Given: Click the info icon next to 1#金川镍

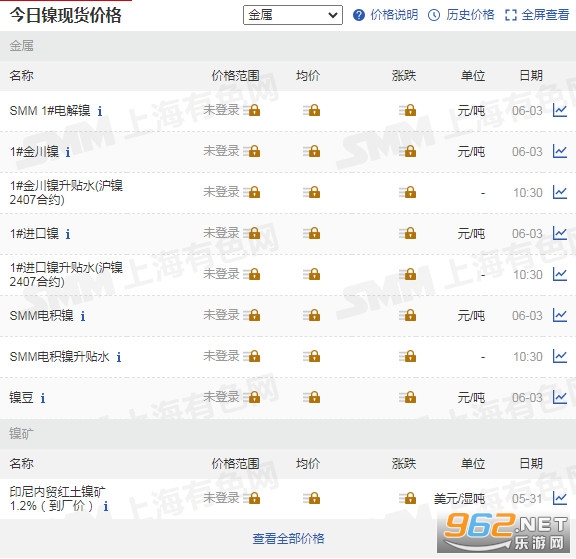Looking at the screenshot, I should pos(68,152).
